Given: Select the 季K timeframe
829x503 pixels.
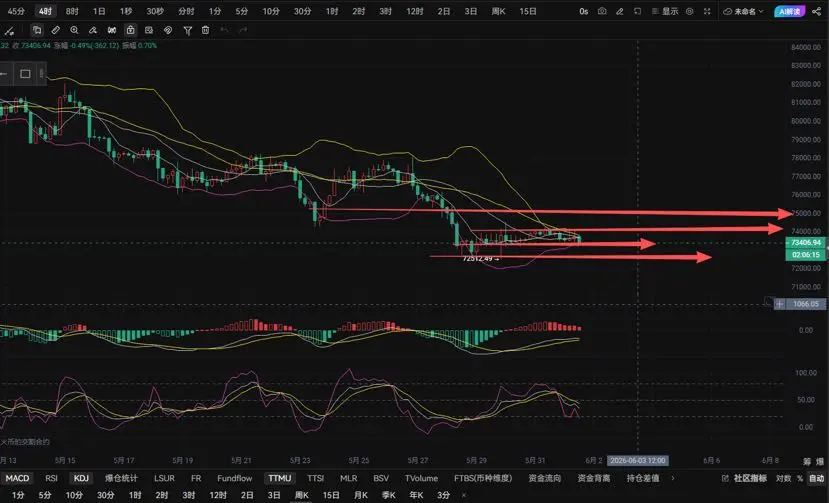Looking at the screenshot, I should (389, 495).
